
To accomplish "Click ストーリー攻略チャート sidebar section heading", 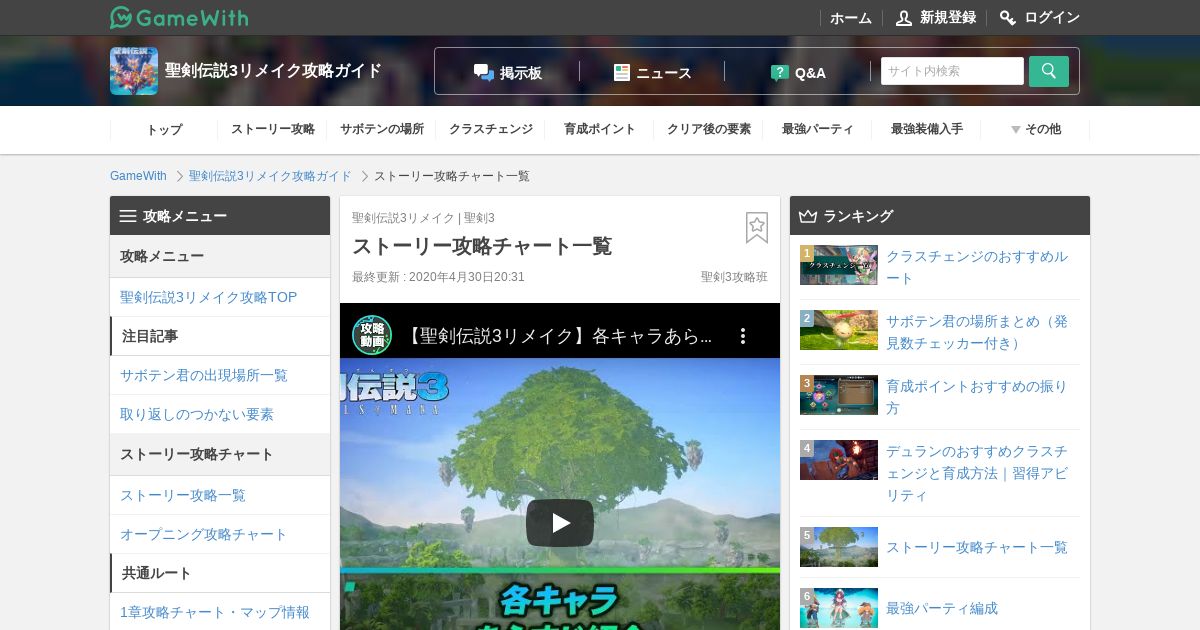I will point(196,454).
